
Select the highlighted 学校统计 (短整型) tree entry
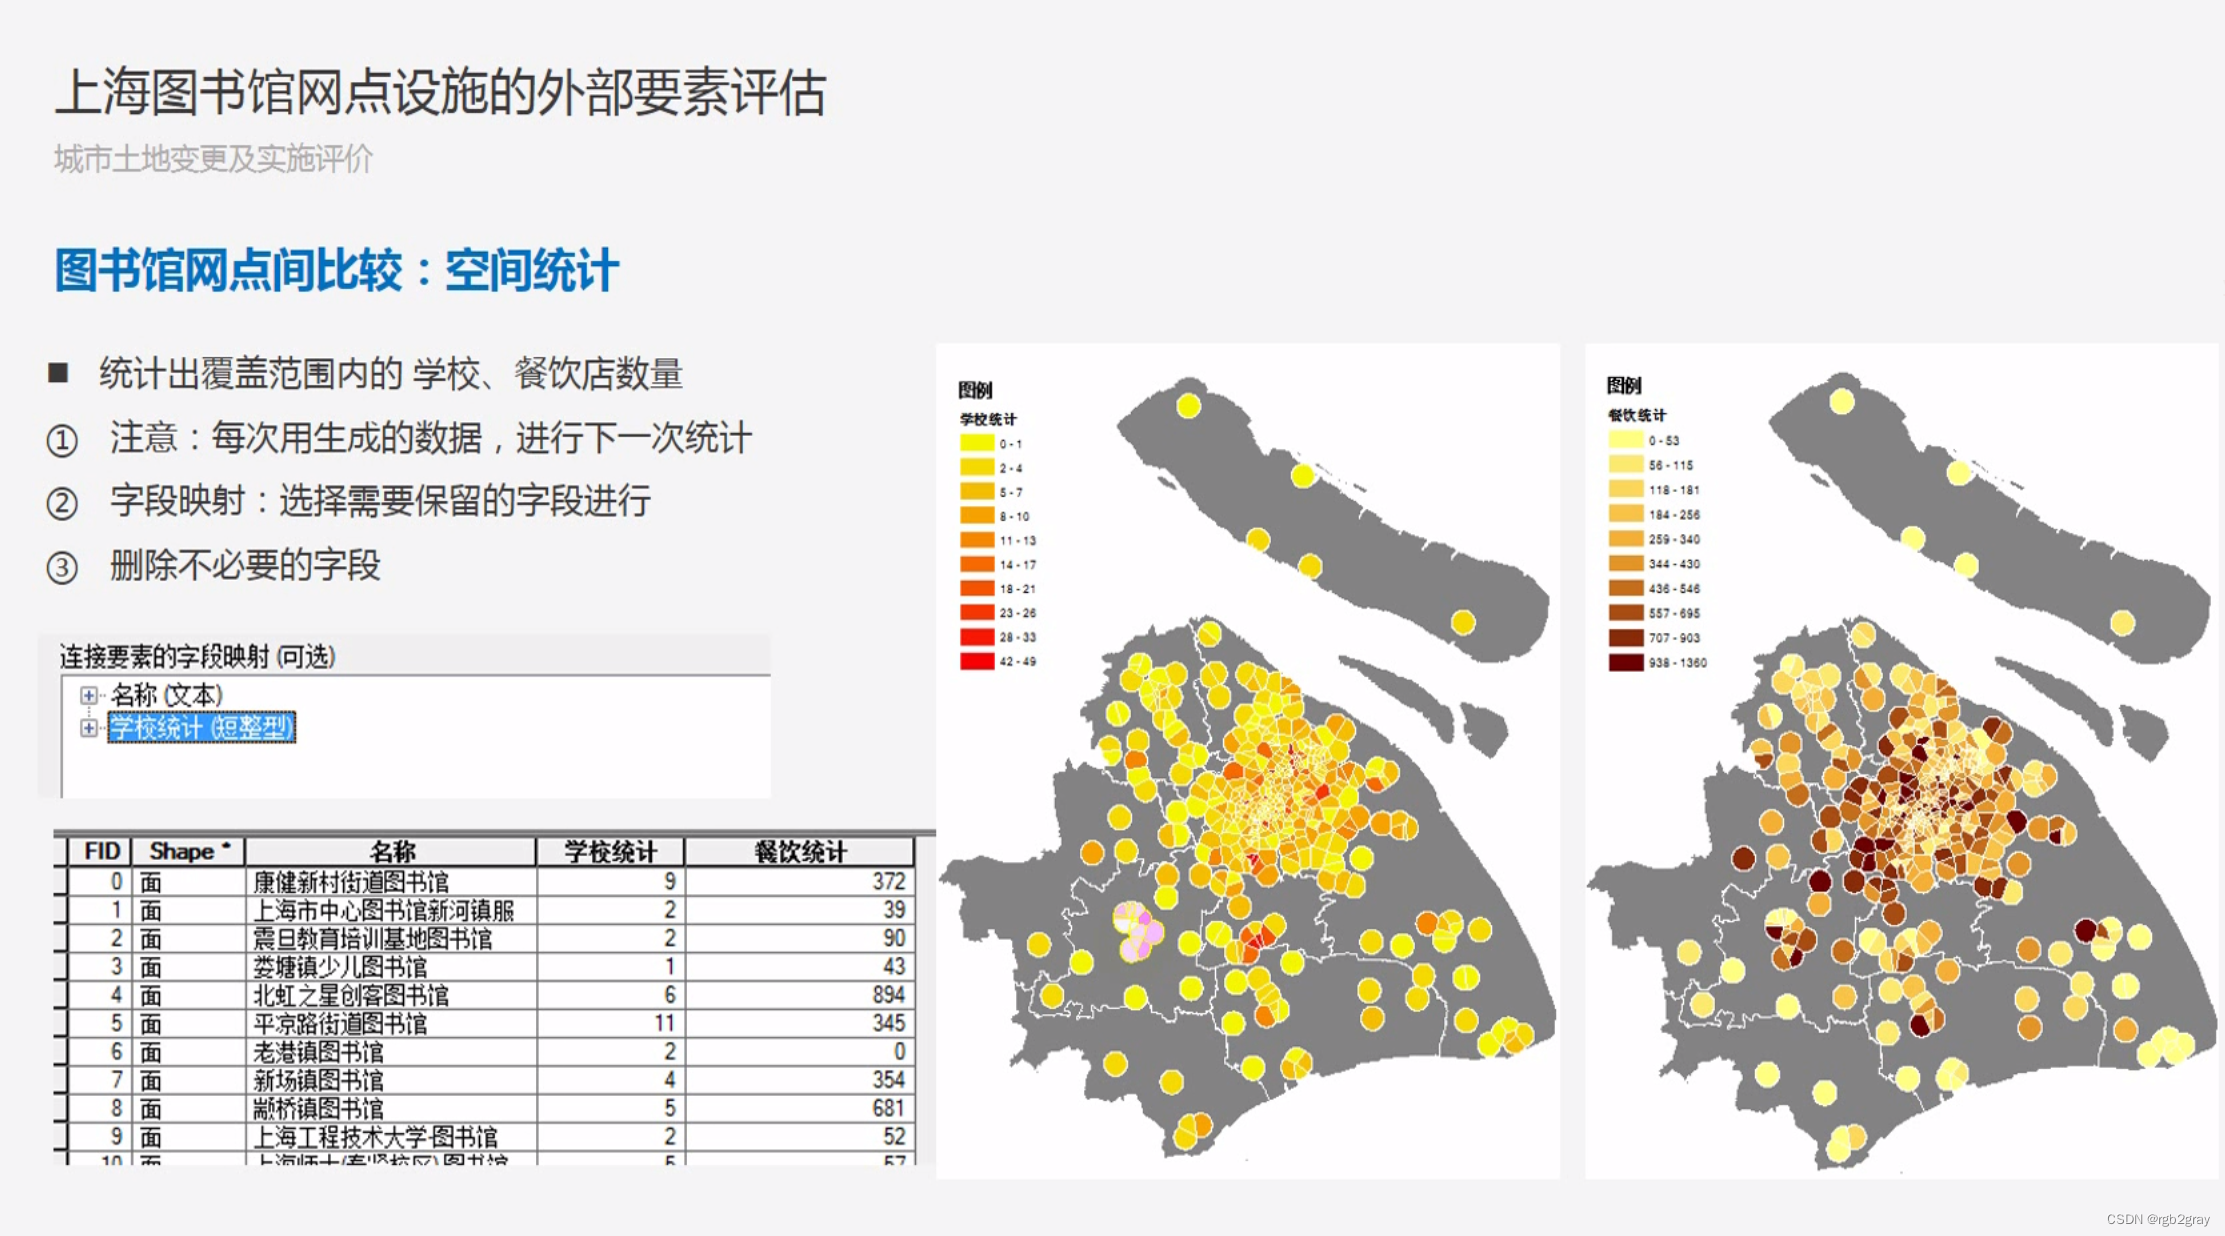[201, 728]
